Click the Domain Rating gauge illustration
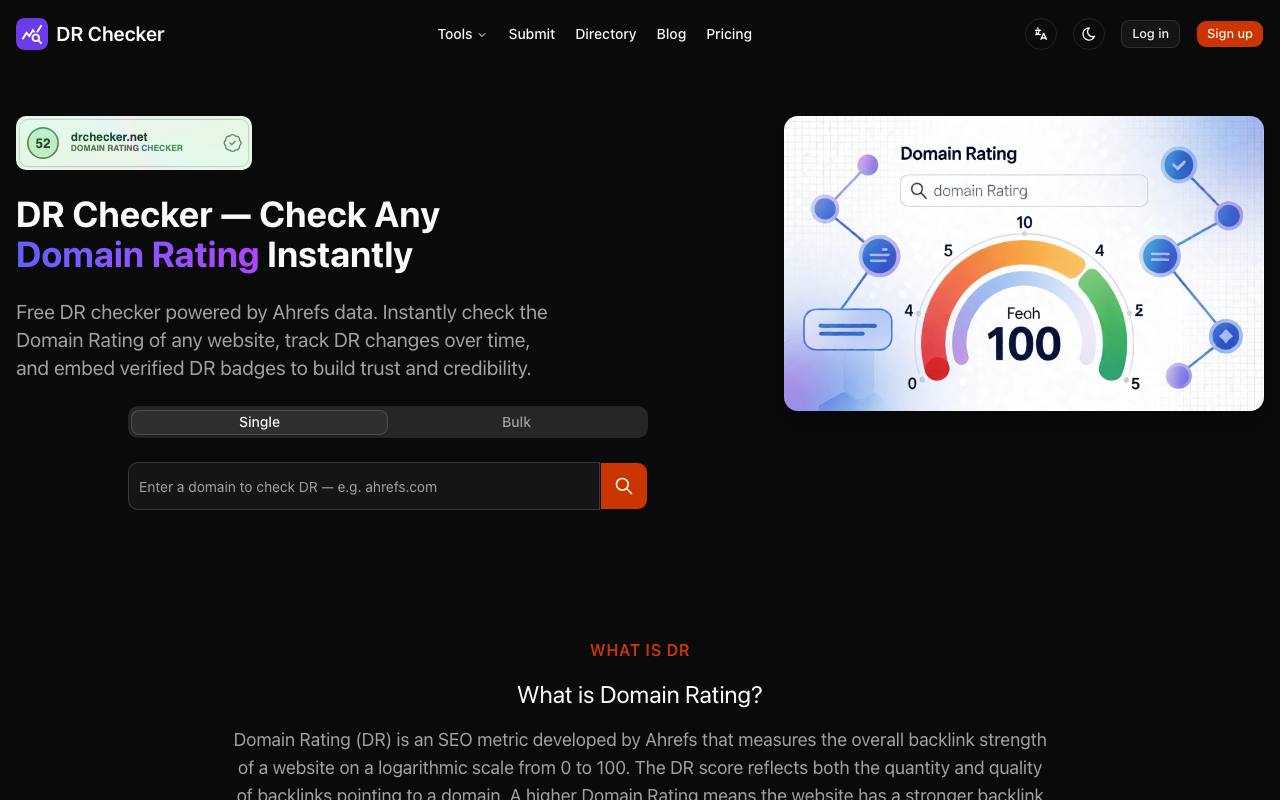Viewport: 1280px width, 800px height. 1024,264
